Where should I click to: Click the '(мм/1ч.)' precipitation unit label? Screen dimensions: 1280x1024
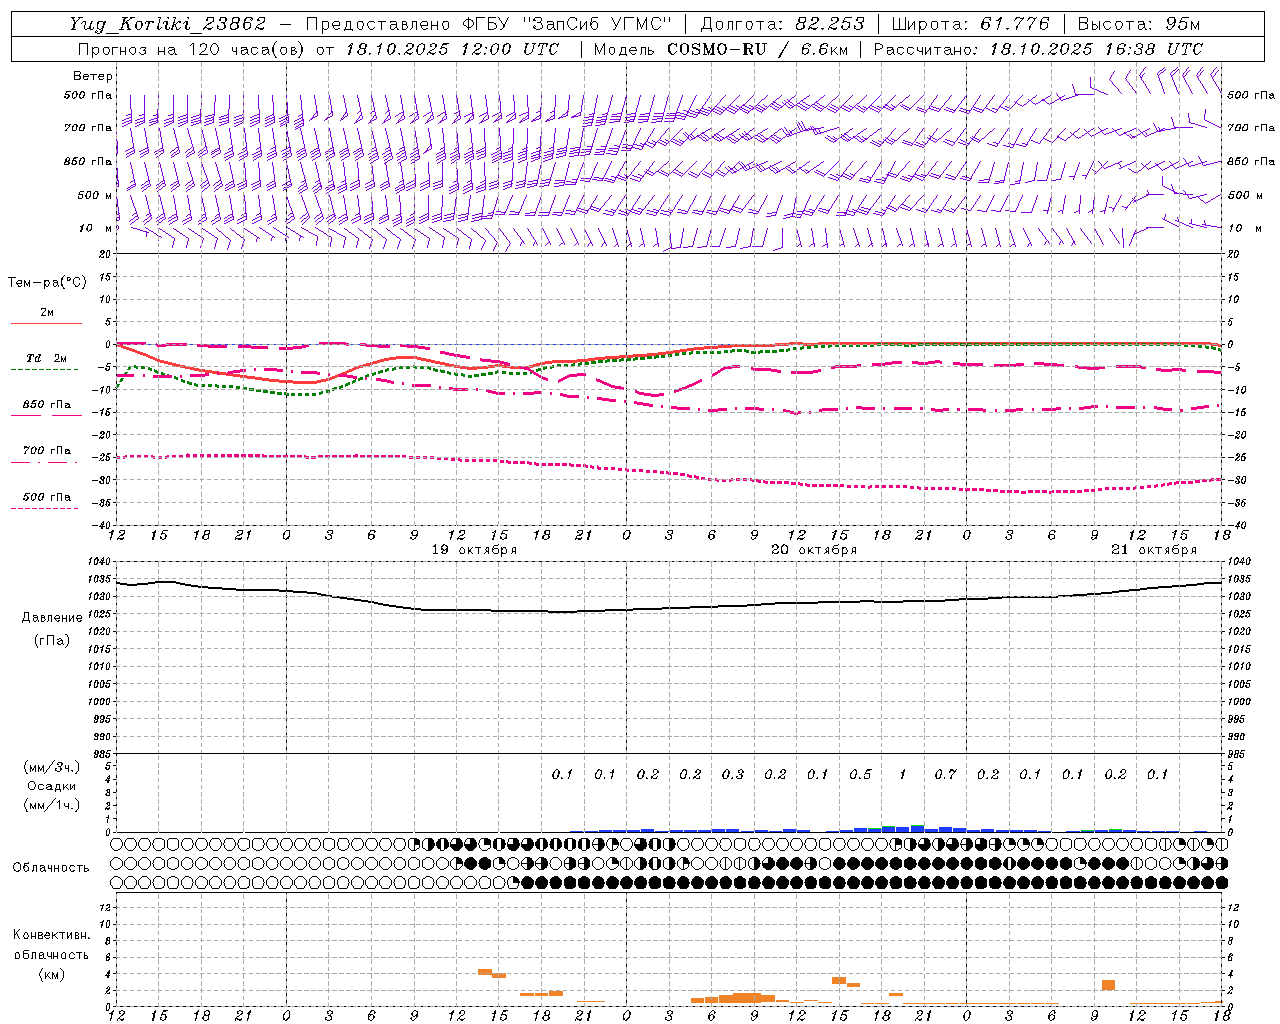pos(52,805)
